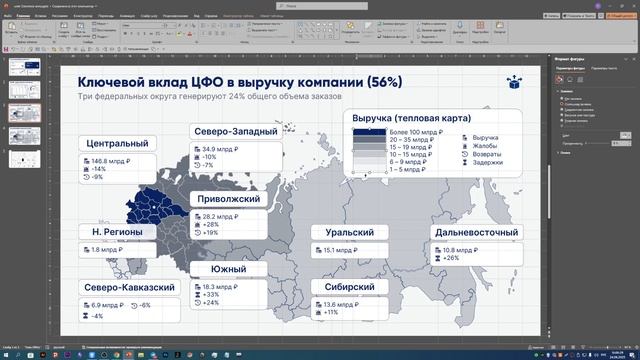Click the New Slide (Создать слайд) icon
Image resolution: width=640 pixels, height=360 pixels.
pyautogui.click(x=64, y=26)
